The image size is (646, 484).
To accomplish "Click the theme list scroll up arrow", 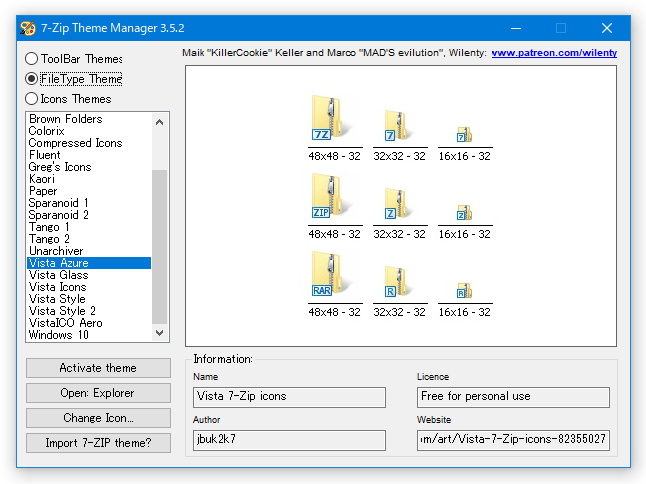I will 160,122.
